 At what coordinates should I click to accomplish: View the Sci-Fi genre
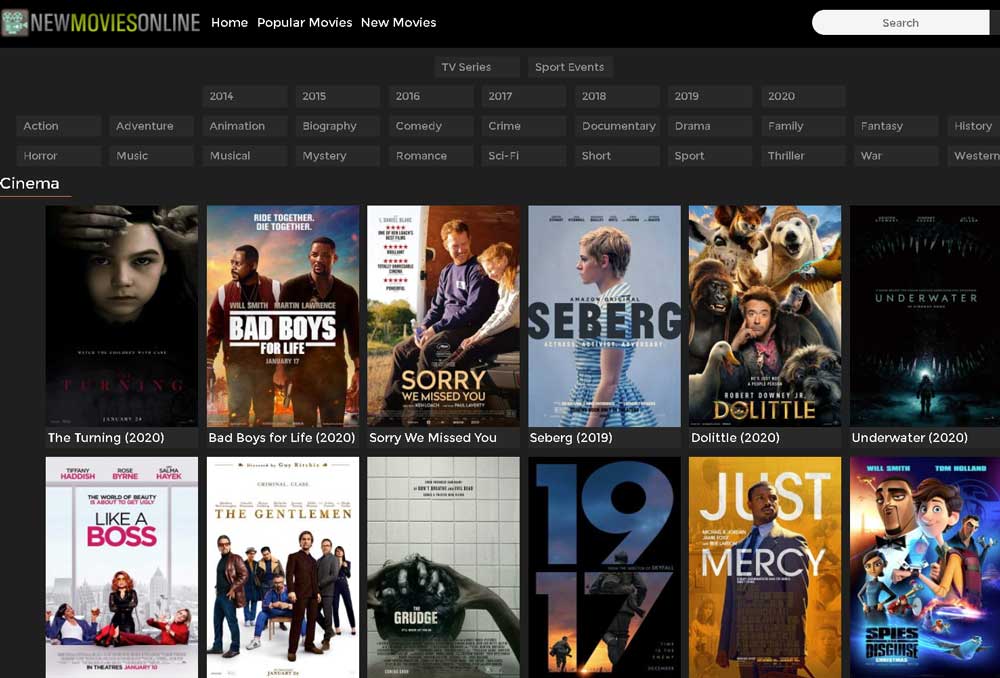pyautogui.click(x=524, y=156)
